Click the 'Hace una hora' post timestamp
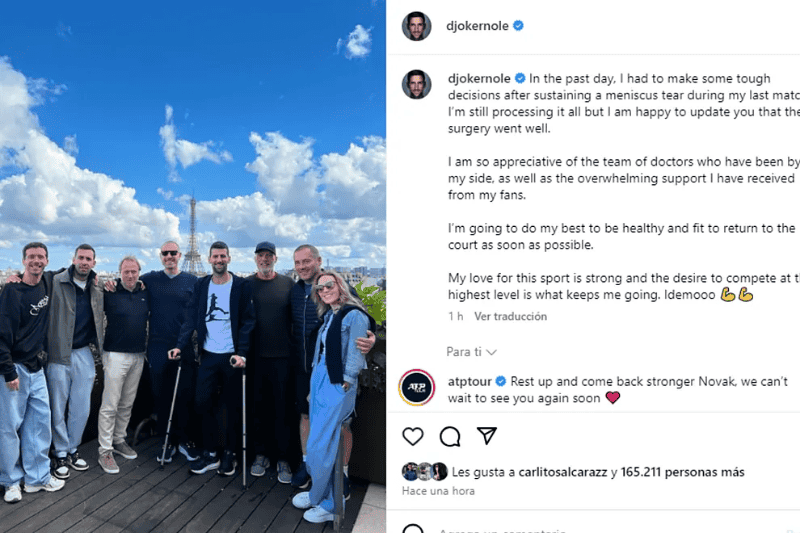This screenshot has height=533, width=800. [438, 491]
